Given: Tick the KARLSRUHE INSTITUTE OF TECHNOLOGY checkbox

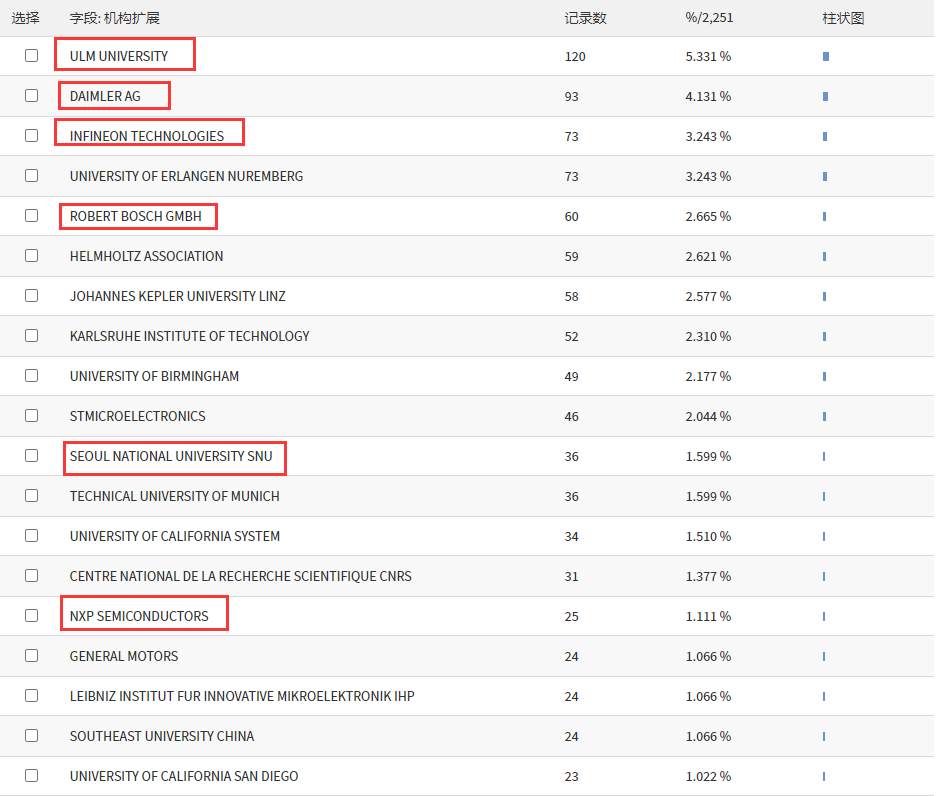Looking at the screenshot, I should point(31,335).
